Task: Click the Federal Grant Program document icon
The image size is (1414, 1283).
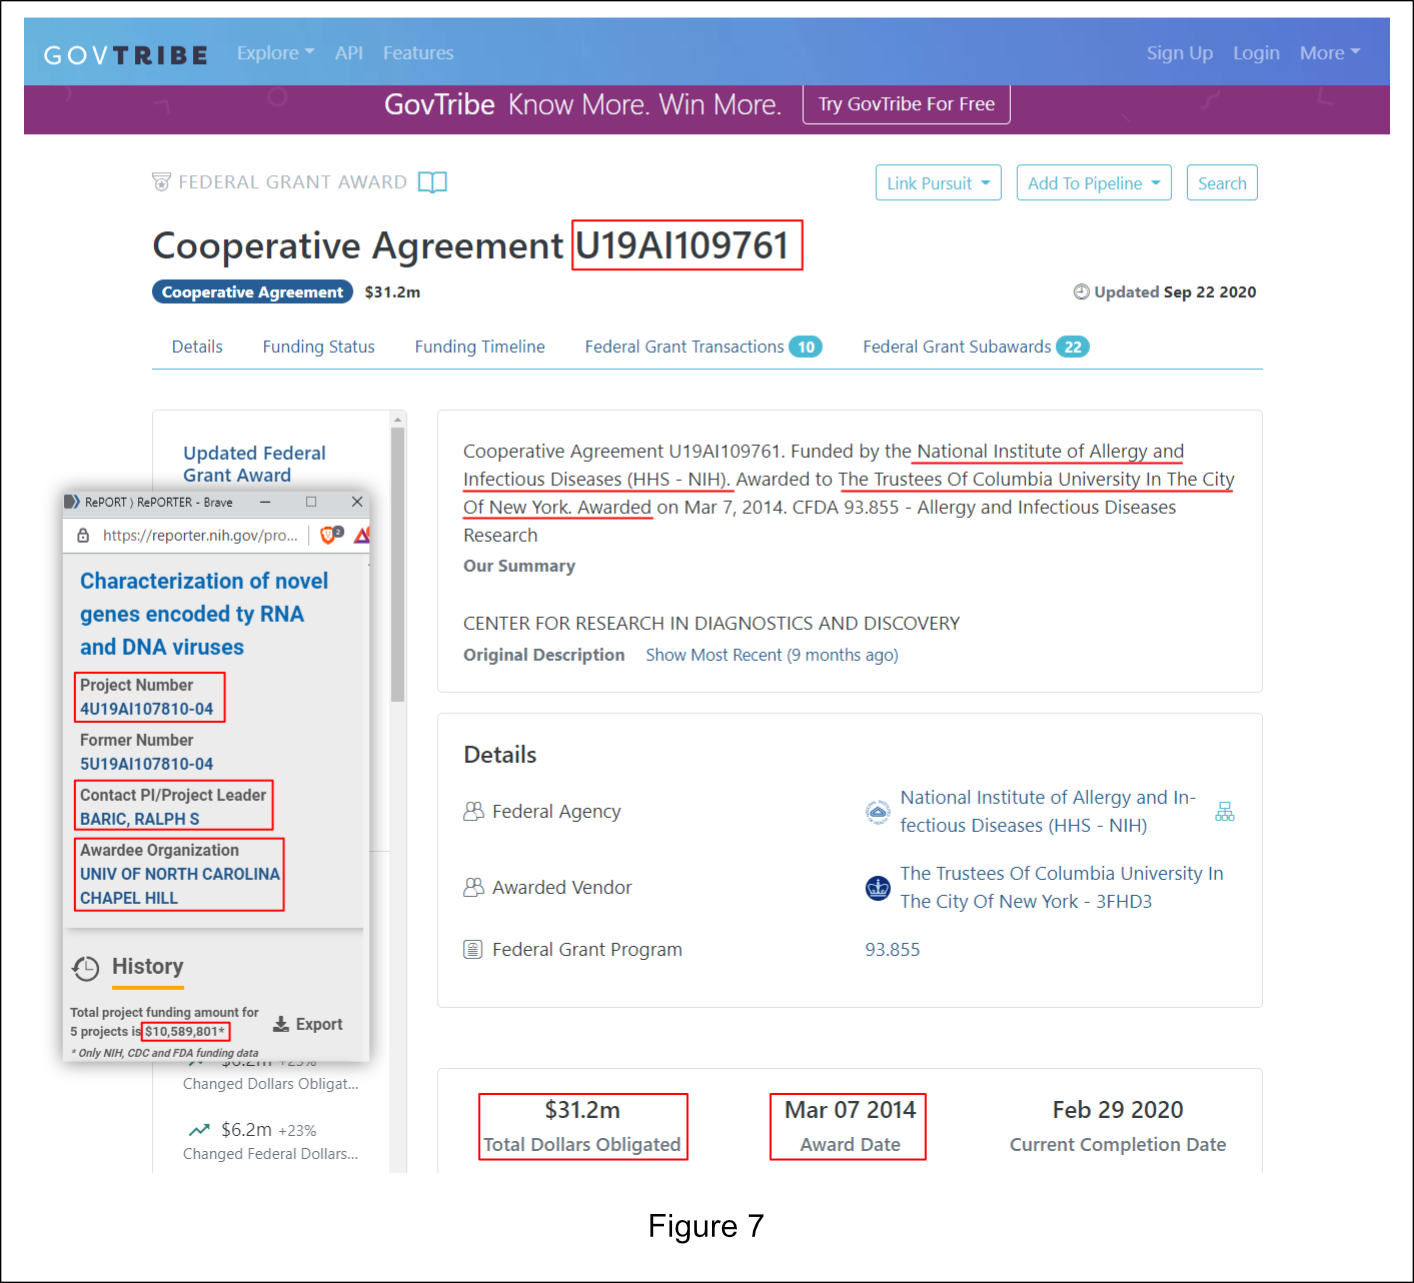Action: tap(473, 949)
